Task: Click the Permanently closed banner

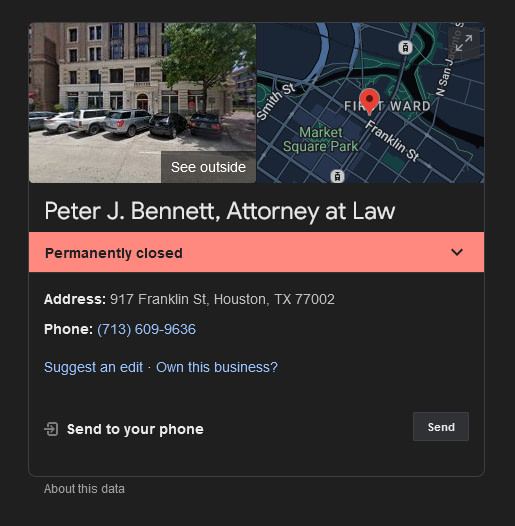Action: tap(256, 252)
